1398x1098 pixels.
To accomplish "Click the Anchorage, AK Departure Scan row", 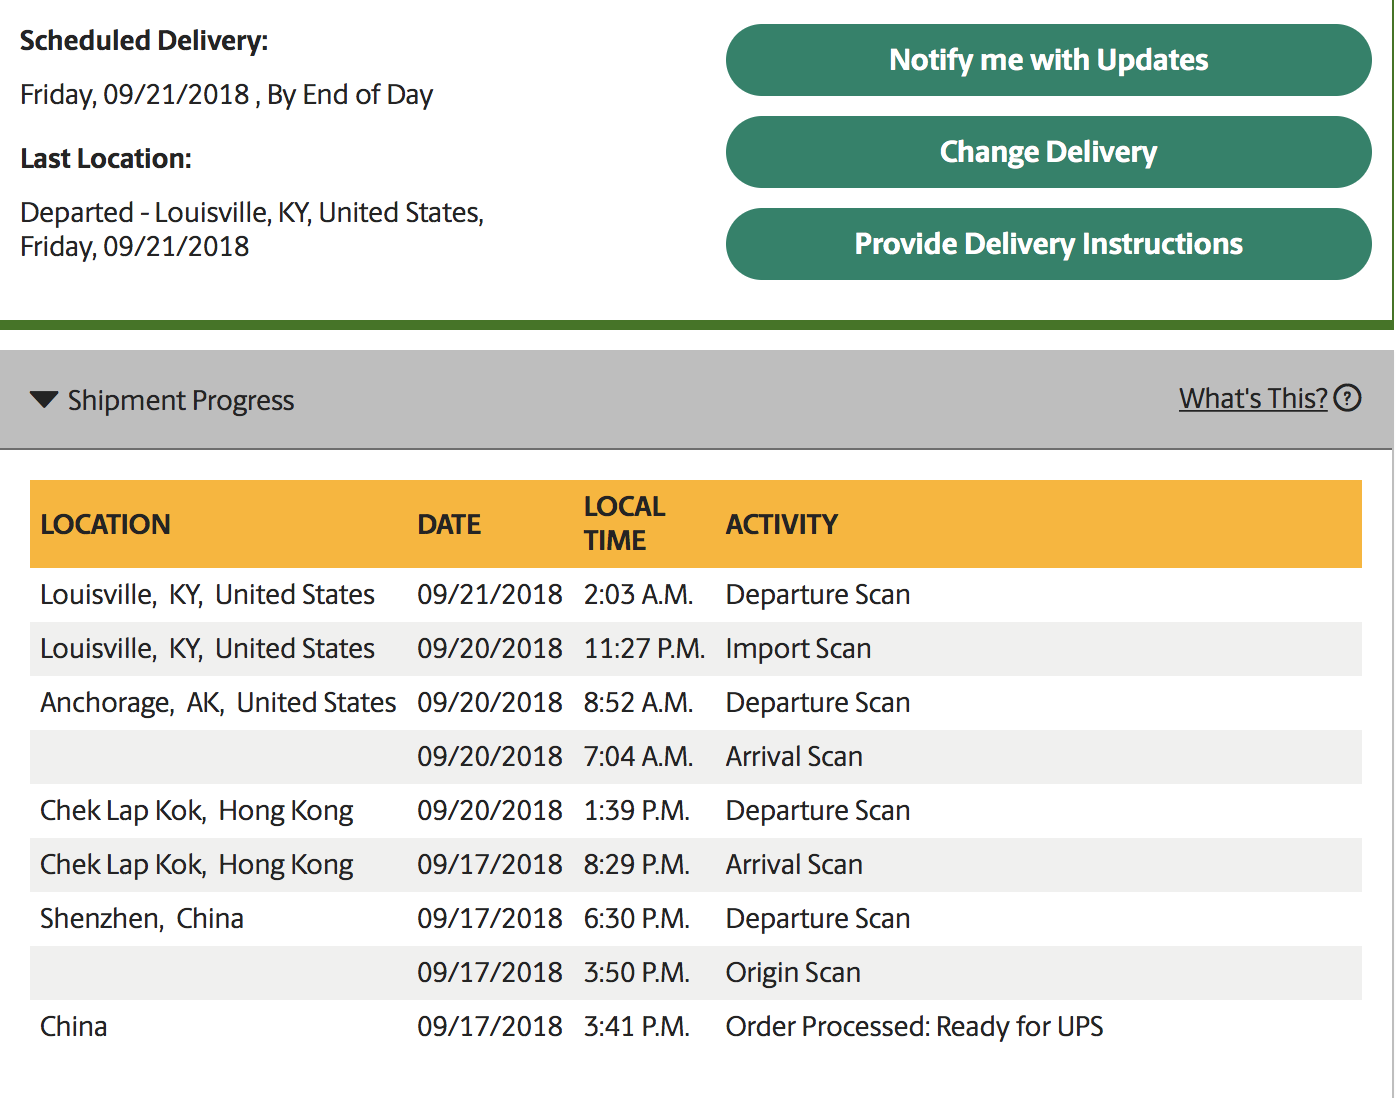I will coord(696,703).
